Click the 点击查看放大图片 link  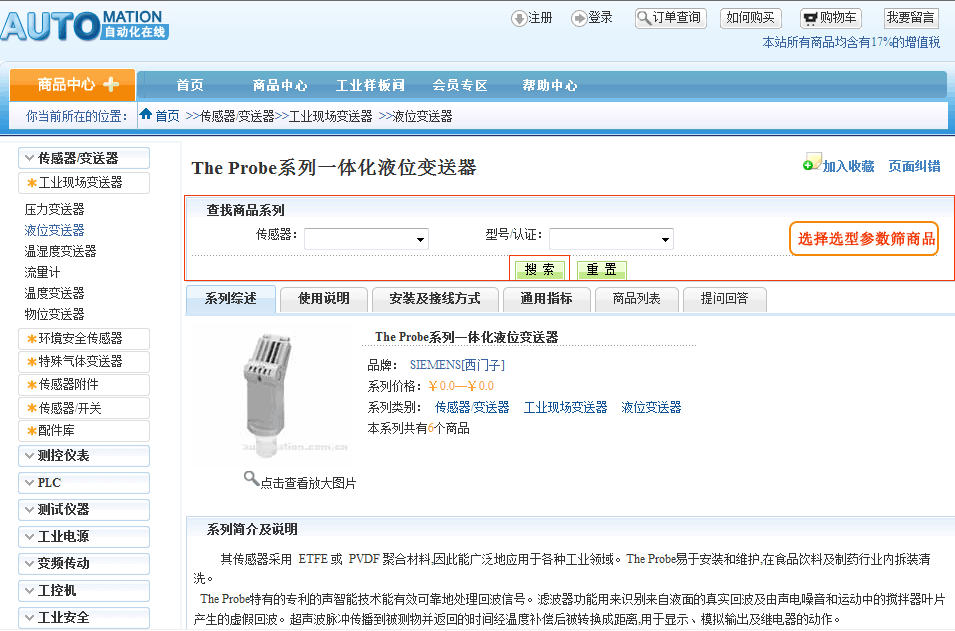click(x=308, y=484)
